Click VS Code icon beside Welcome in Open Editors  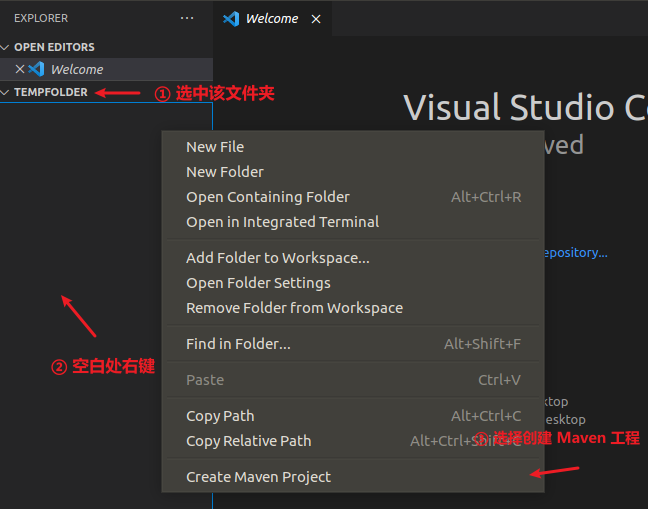36,69
